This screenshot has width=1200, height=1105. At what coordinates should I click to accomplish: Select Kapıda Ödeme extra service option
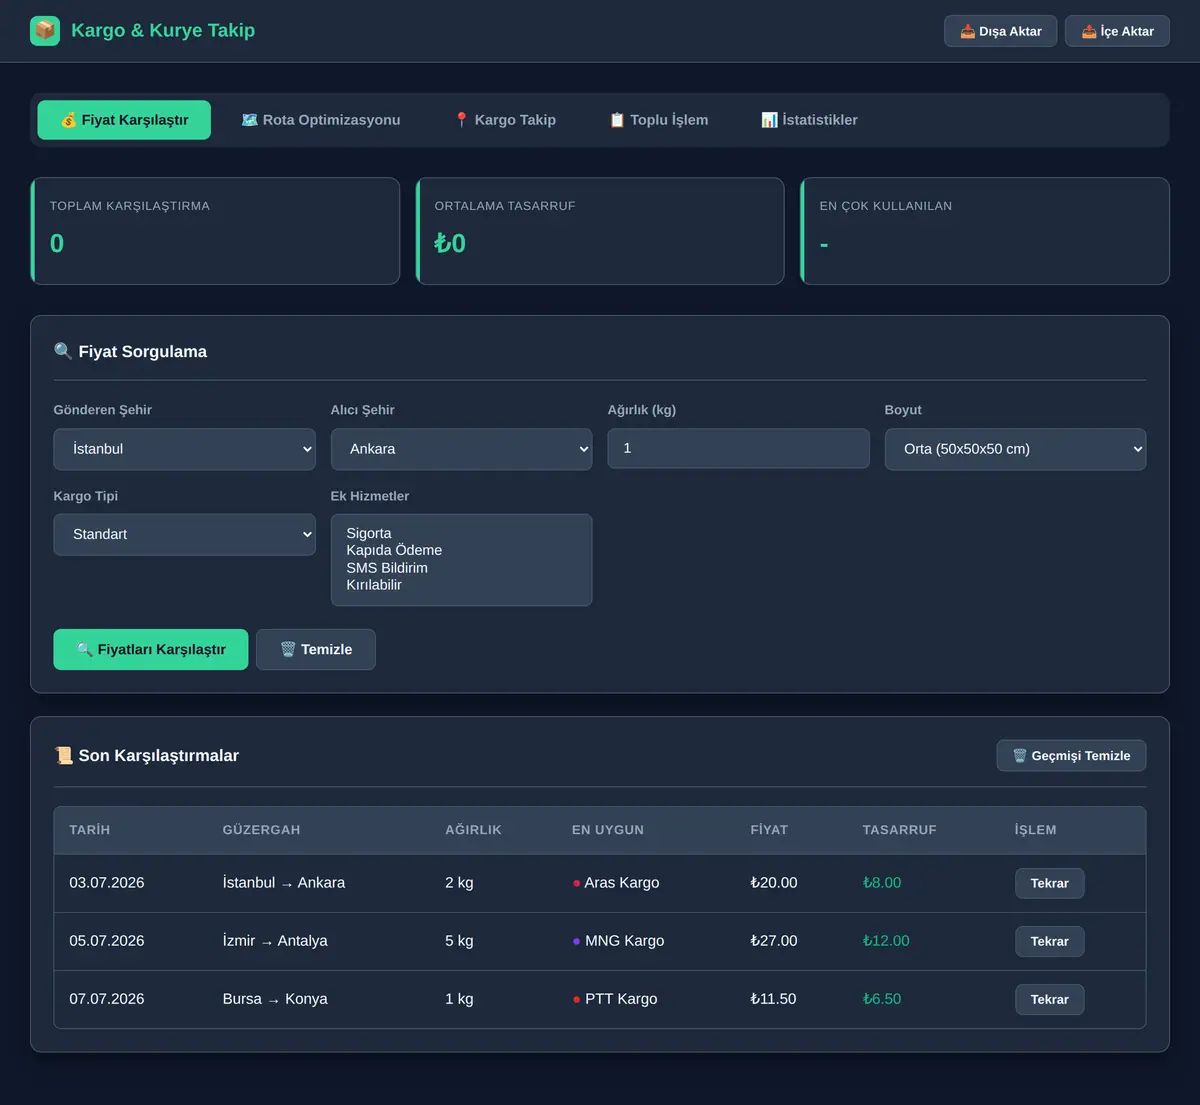coord(394,550)
